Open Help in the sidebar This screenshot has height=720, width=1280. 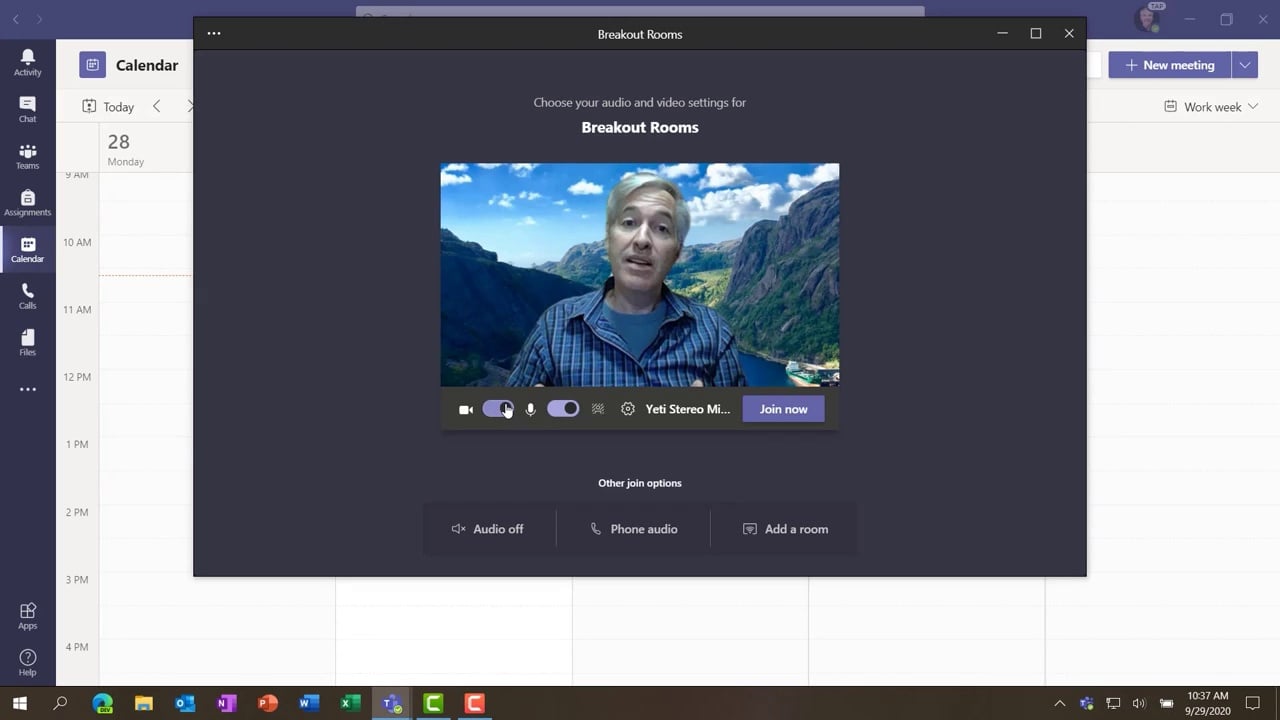(27, 662)
